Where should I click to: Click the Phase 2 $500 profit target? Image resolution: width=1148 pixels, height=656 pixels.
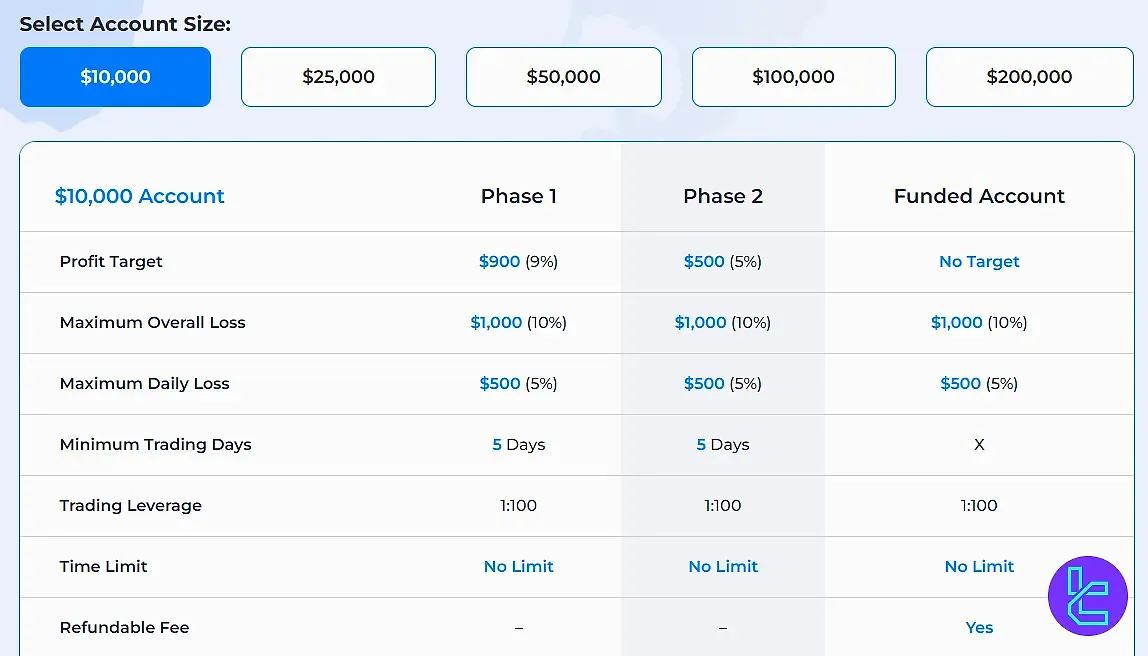[x=704, y=262]
